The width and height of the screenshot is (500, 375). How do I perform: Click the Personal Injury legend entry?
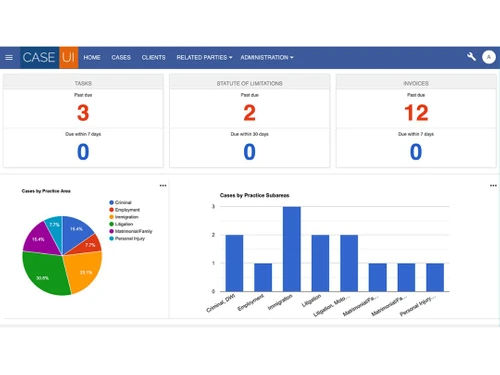click(x=127, y=239)
